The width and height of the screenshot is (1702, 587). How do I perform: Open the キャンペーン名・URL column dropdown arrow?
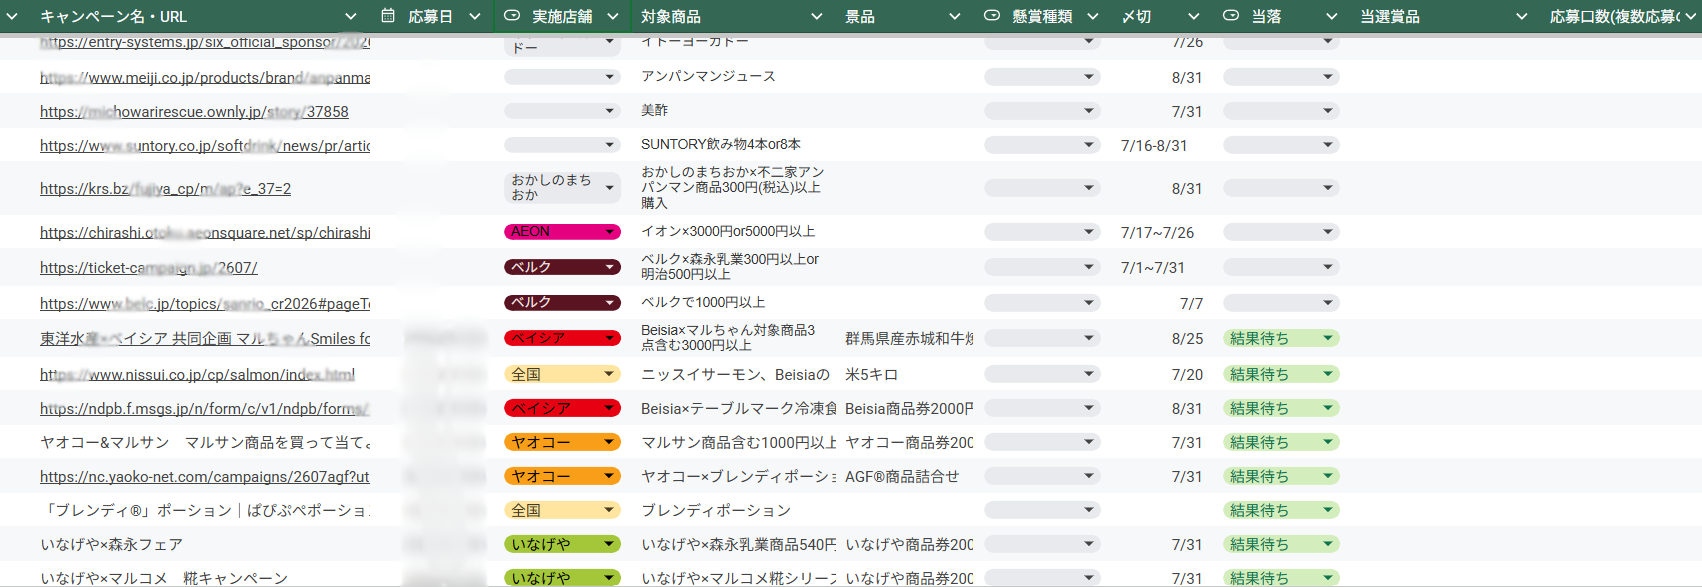(351, 17)
